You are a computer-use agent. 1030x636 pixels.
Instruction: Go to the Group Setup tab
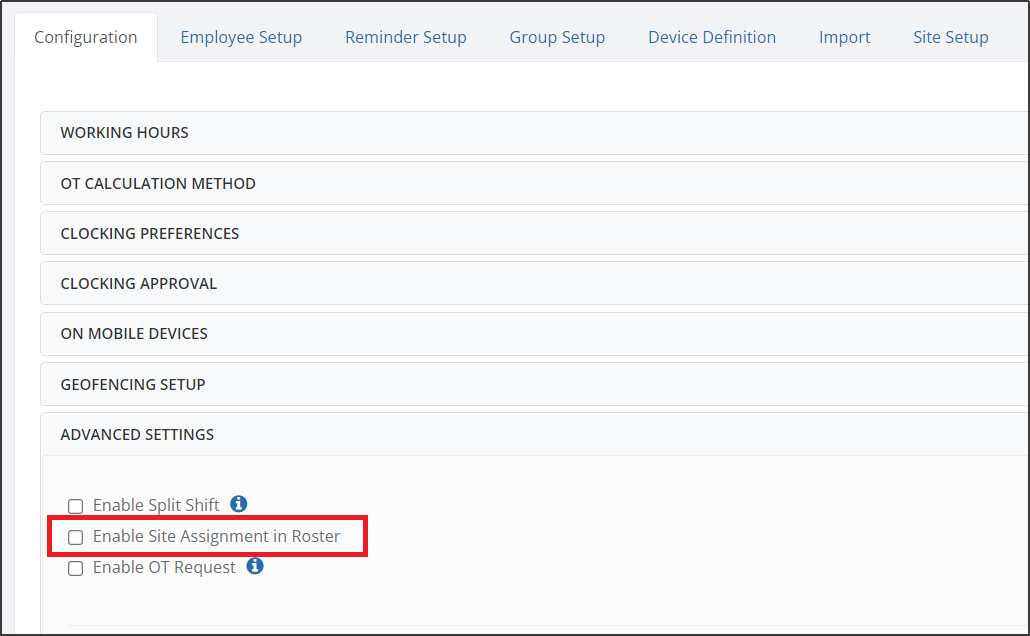coord(557,37)
